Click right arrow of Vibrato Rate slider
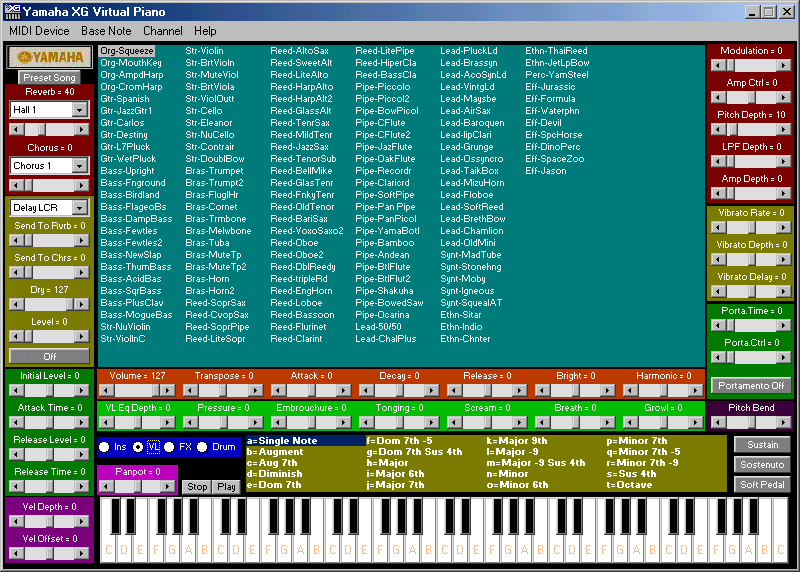Viewport: 800px width, 572px height. (x=784, y=228)
